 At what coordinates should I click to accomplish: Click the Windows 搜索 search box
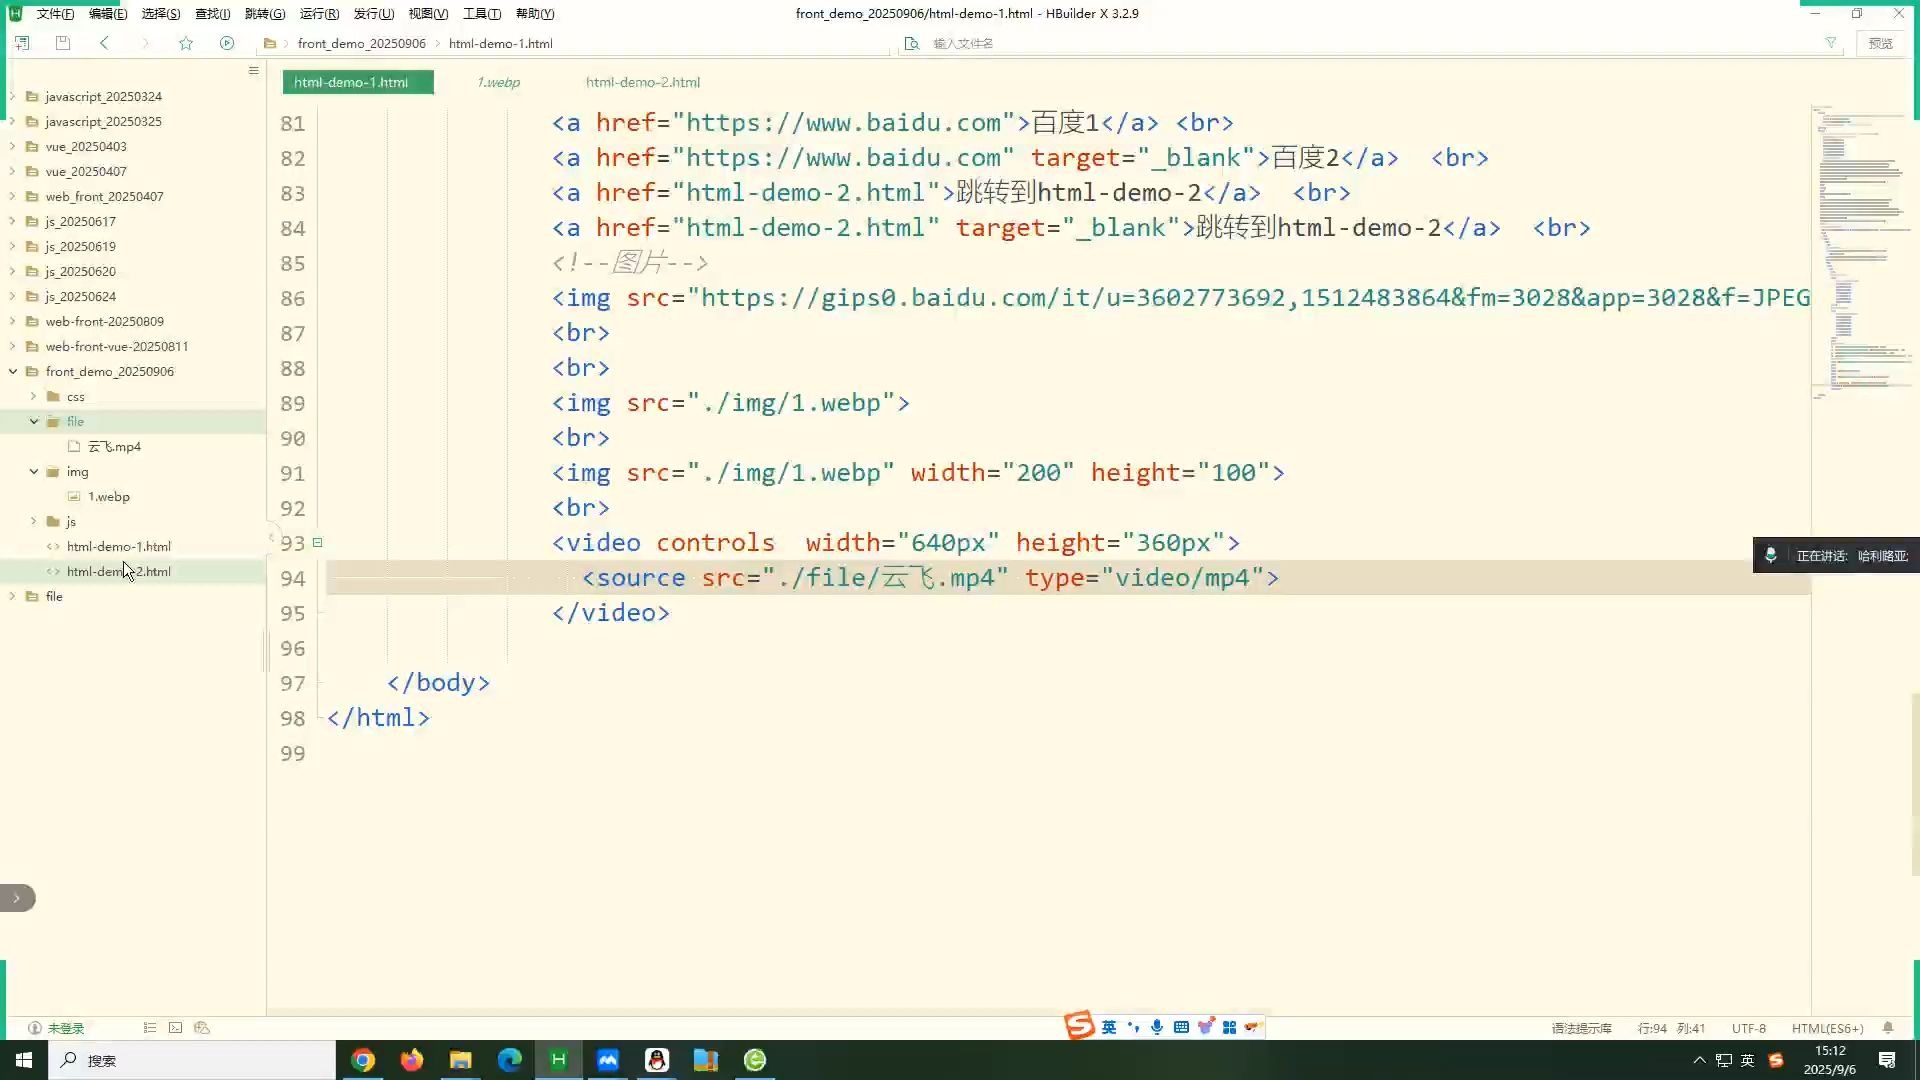coord(192,1060)
